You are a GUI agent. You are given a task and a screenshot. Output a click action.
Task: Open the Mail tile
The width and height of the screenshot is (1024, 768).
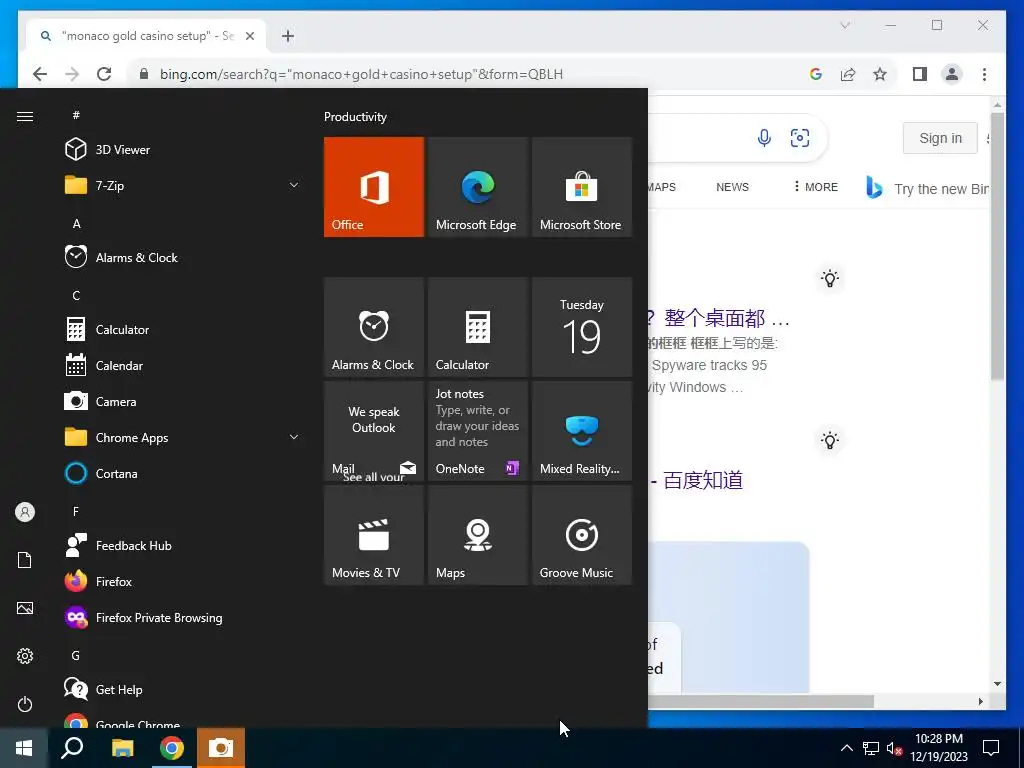(x=374, y=431)
